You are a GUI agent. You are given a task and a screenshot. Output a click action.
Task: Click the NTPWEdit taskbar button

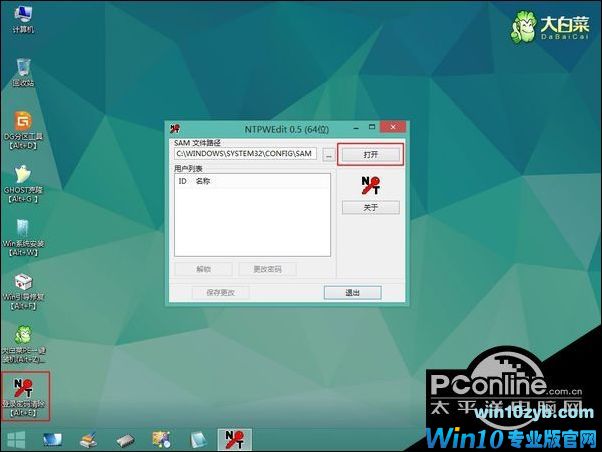pos(234,439)
